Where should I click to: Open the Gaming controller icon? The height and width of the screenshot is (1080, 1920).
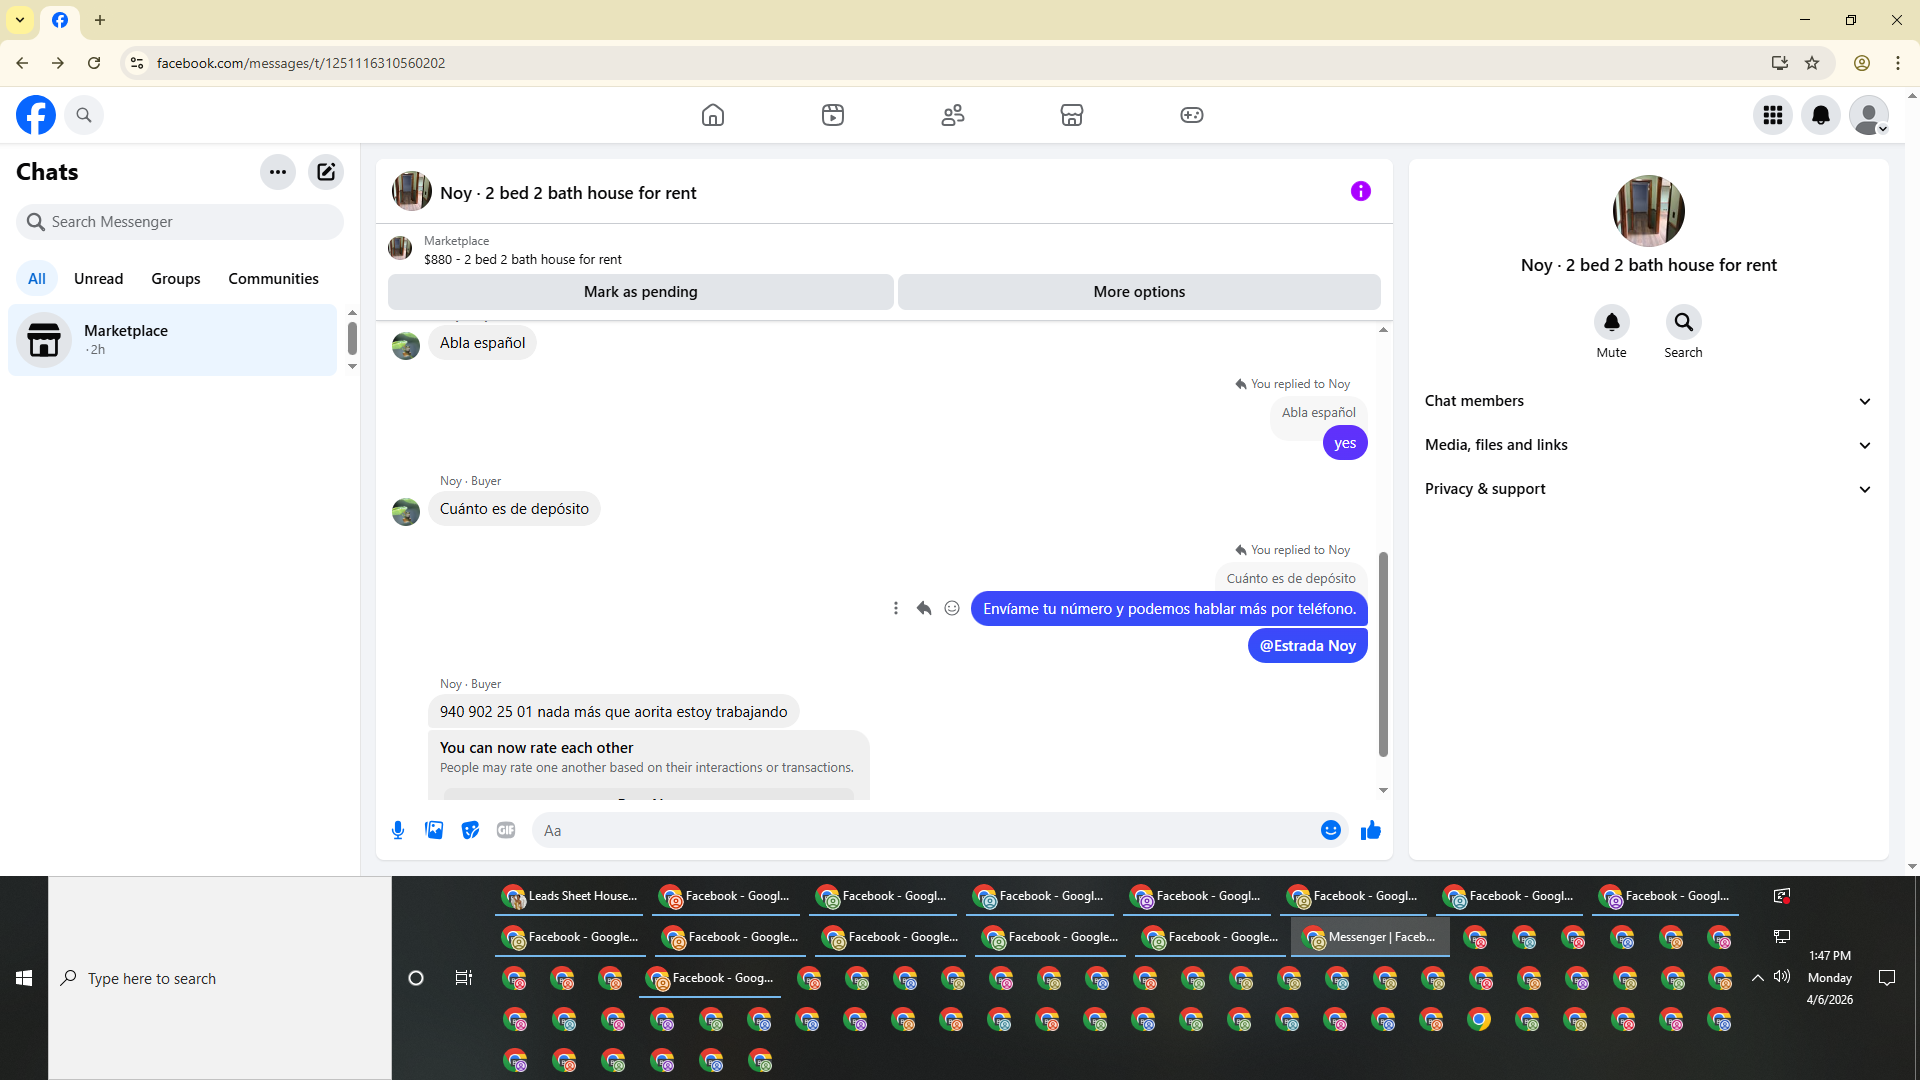coord(1192,115)
